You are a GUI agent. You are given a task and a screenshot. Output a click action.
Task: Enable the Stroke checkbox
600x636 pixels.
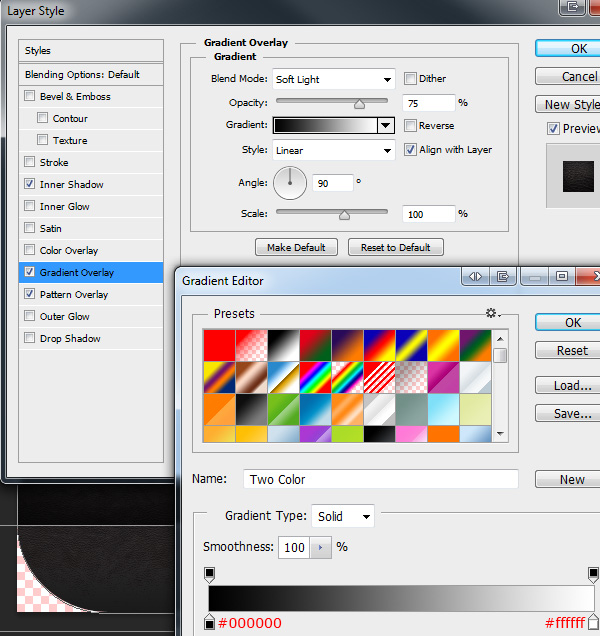click(x=30, y=162)
